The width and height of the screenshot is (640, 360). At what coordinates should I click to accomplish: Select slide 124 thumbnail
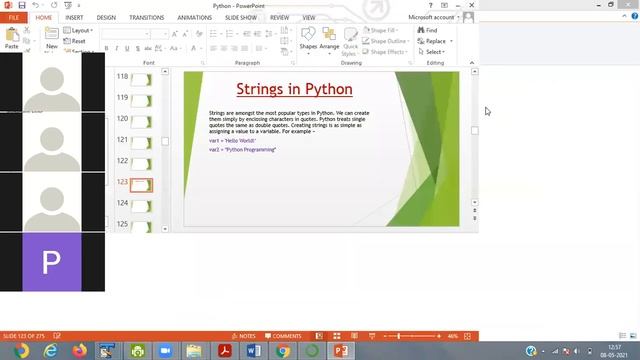click(x=141, y=206)
